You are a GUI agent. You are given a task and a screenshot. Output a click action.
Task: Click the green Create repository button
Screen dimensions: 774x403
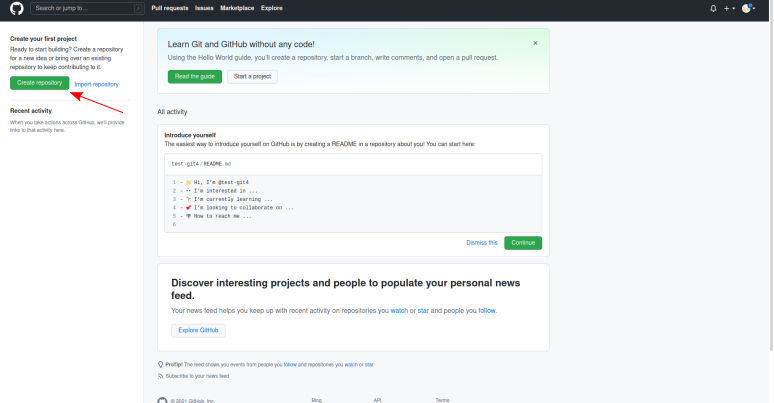click(x=40, y=83)
